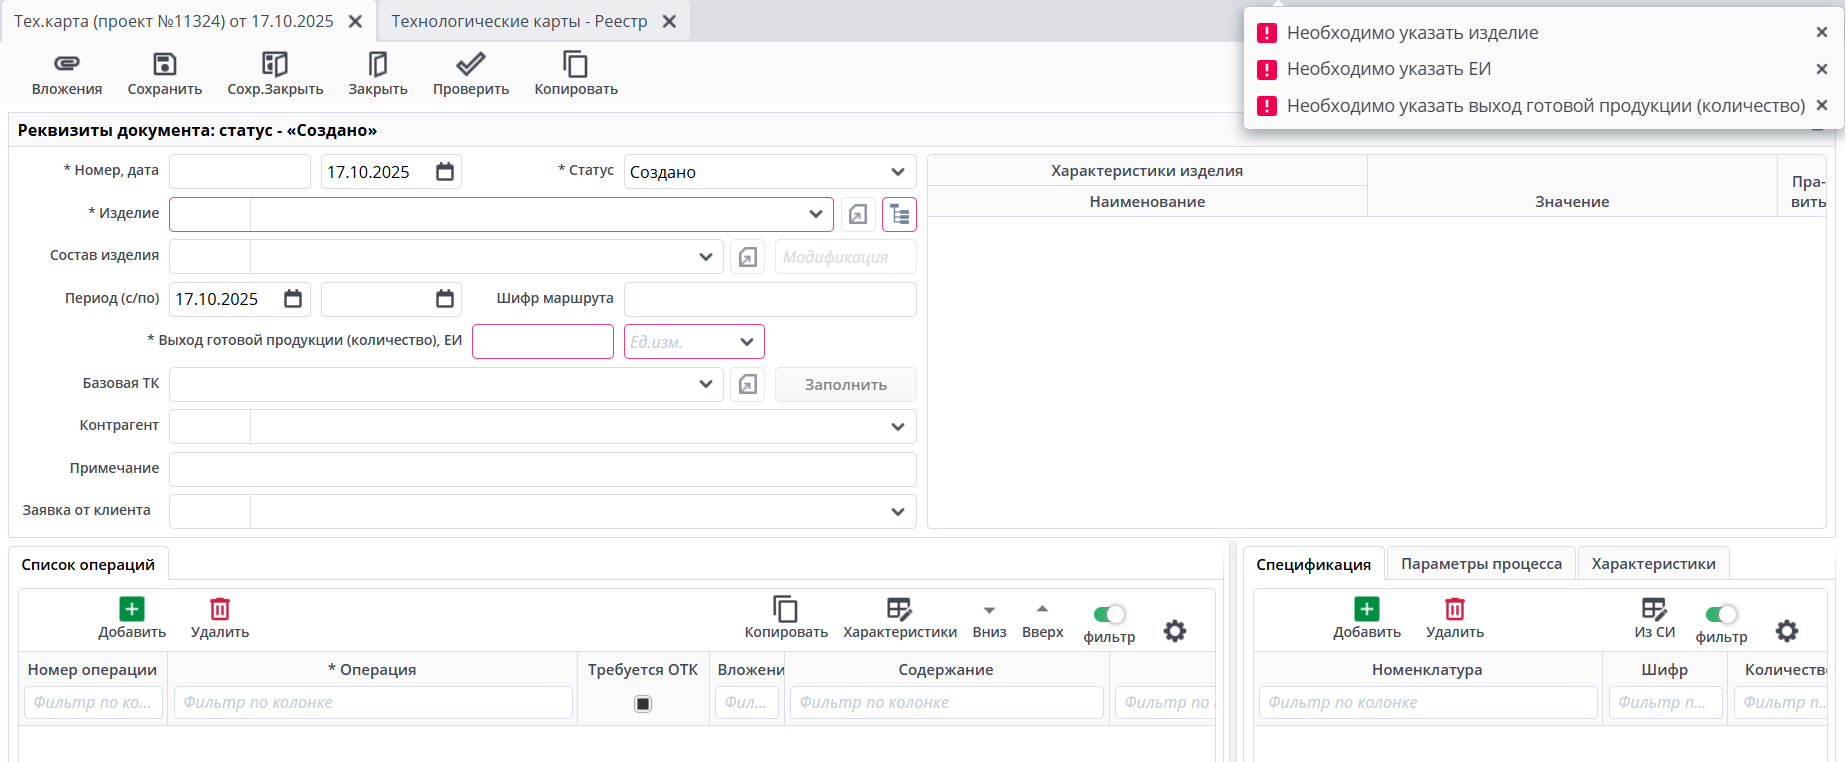This screenshot has width=1847, height=762.
Task: Open operations list settings gear
Action: coord(1175,631)
